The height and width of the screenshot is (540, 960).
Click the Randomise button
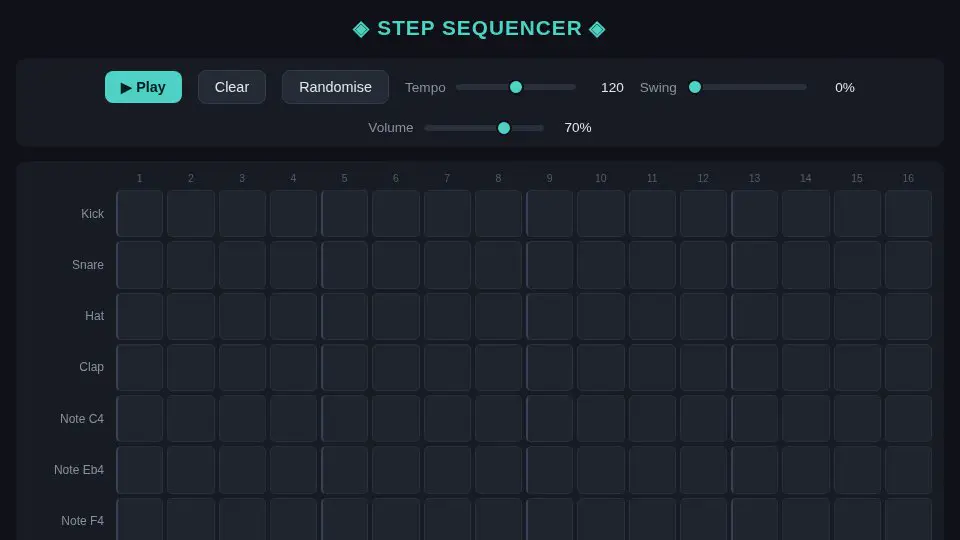335,87
